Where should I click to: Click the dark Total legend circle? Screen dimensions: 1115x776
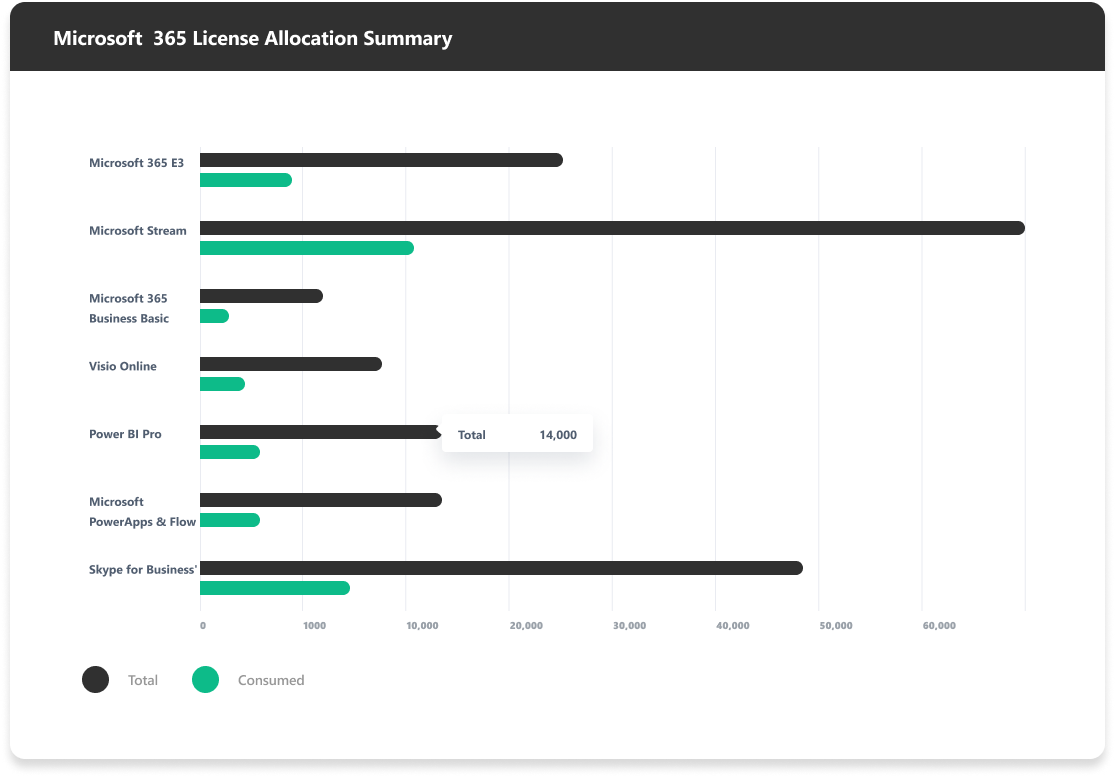[95, 680]
